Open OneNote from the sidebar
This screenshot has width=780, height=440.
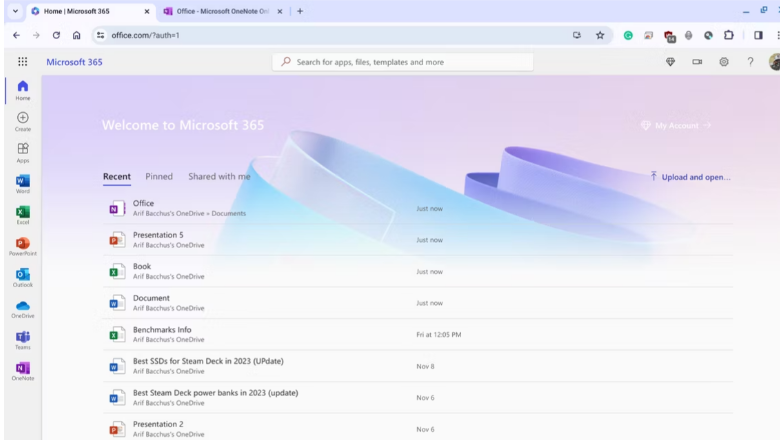coord(22,371)
